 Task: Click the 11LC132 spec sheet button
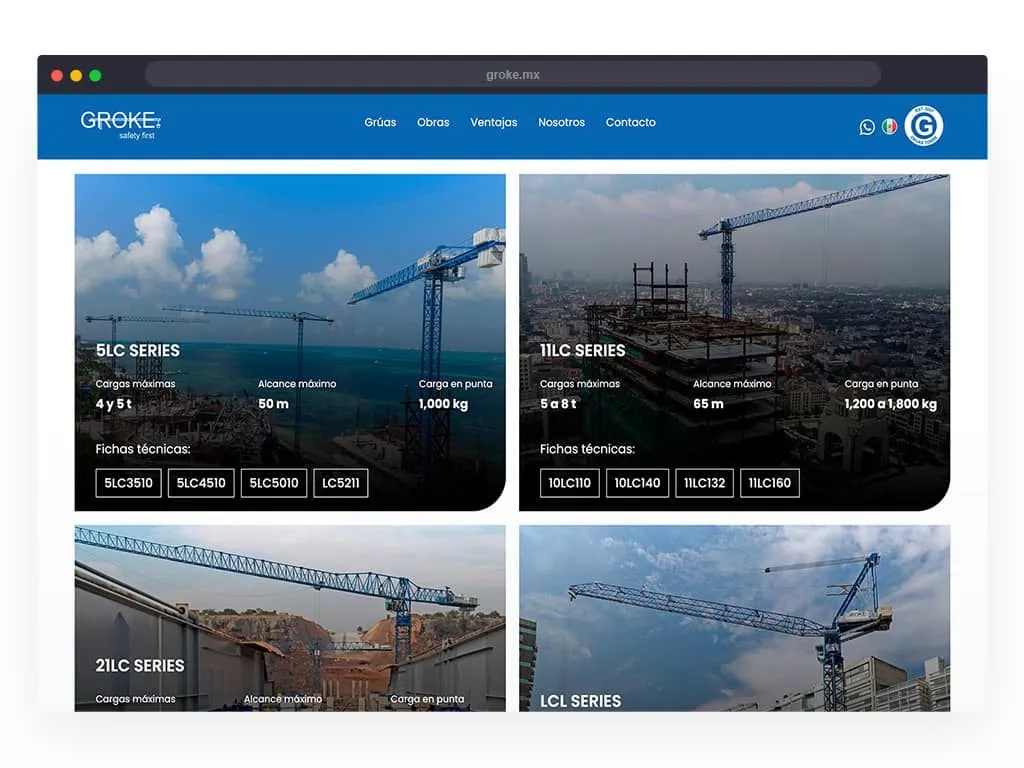pyautogui.click(x=705, y=483)
